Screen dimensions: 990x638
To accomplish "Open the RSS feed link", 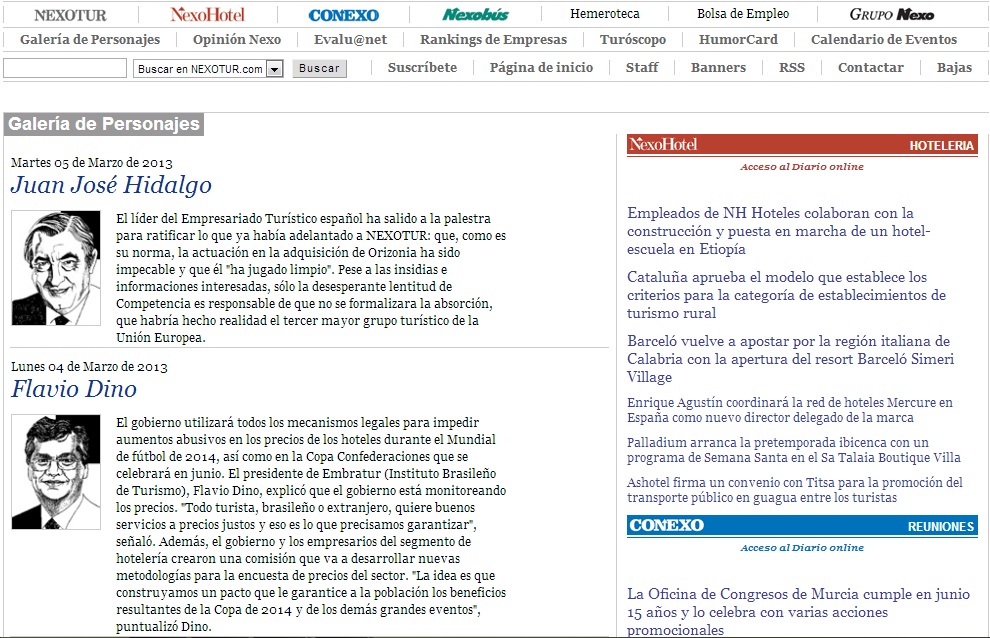I will point(792,68).
